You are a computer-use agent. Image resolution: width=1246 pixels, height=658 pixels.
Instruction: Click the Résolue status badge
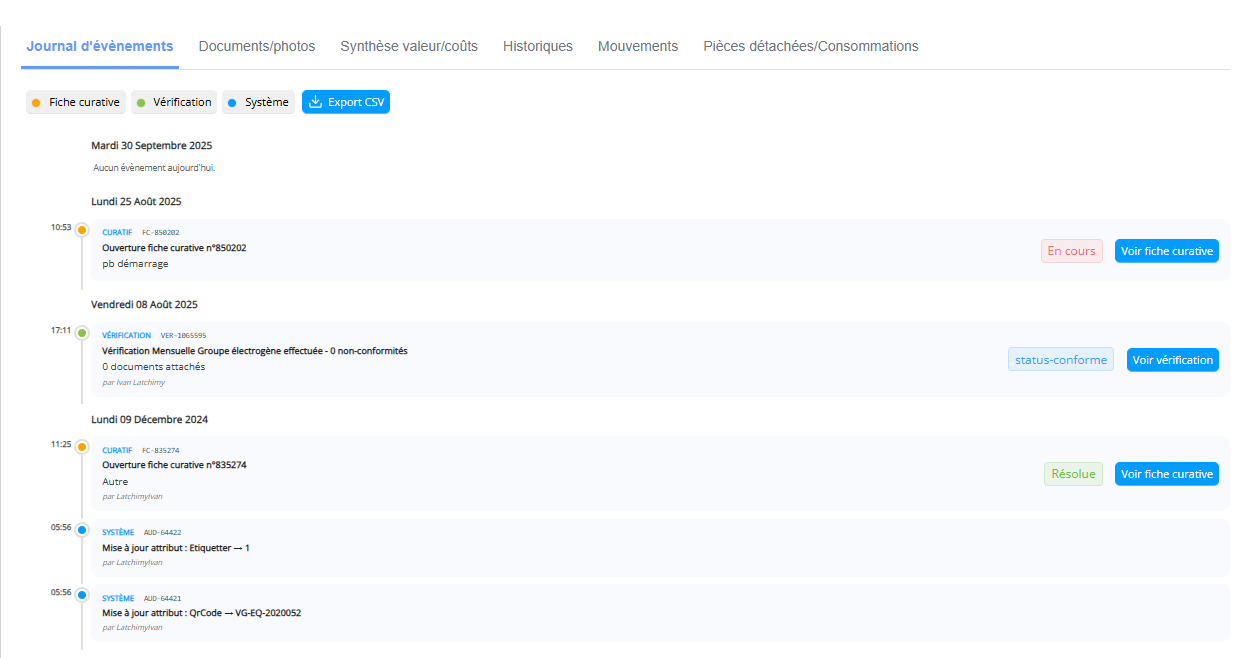pos(1073,474)
